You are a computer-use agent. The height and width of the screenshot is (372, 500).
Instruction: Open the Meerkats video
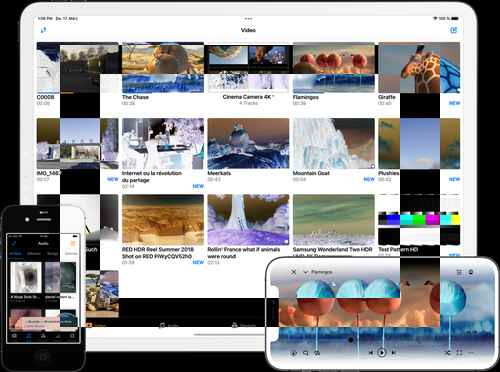pos(248,144)
